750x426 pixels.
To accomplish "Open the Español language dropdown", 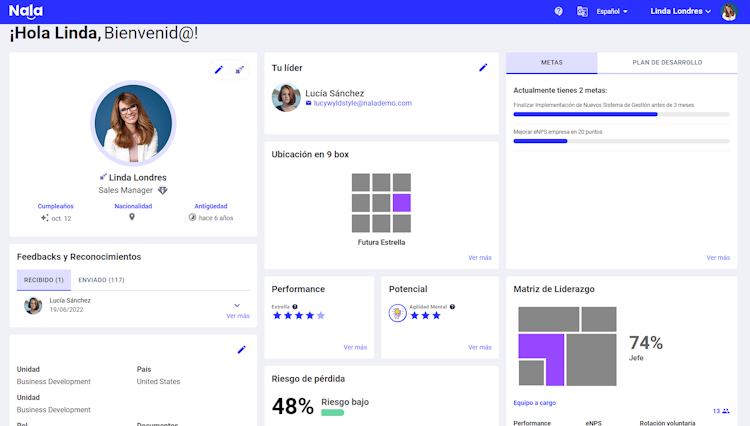I will [612, 11].
